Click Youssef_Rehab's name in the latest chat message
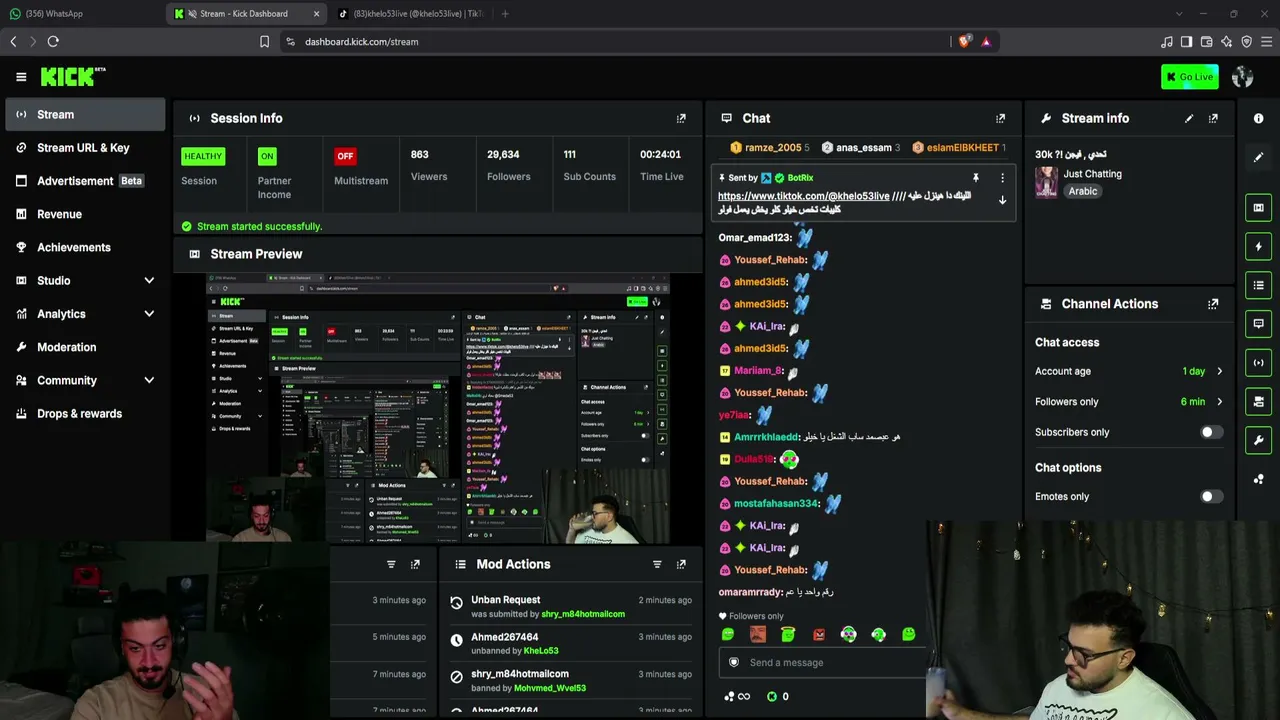The height and width of the screenshot is (720, 1280). 770,570
